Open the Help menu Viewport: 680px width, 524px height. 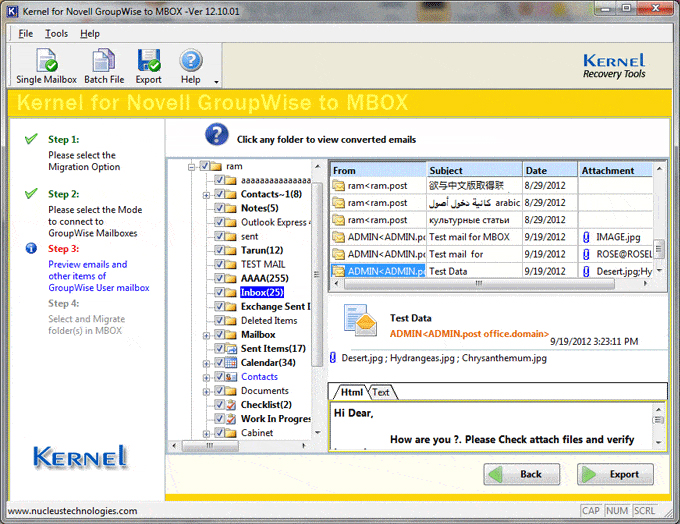tap(90, 33)
